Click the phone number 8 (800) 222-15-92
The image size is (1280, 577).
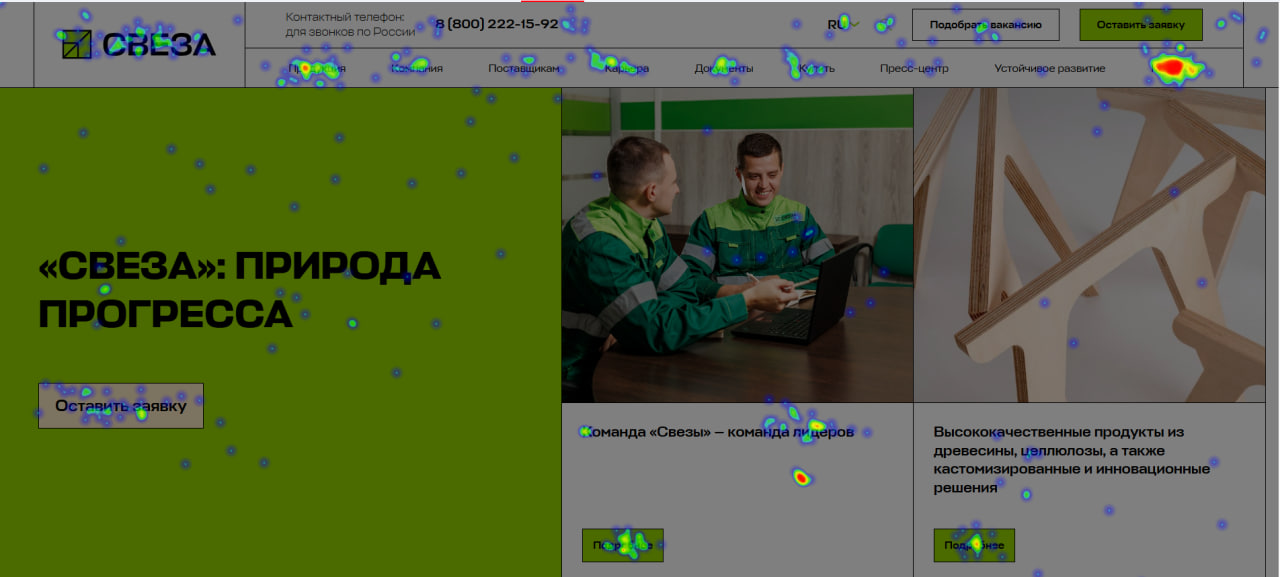(x=496, y=24)
